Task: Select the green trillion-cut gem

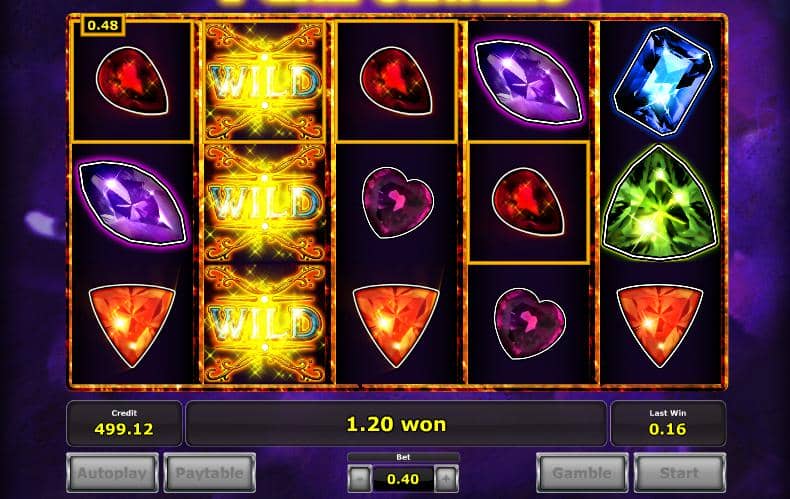Action: pos(660,203)
